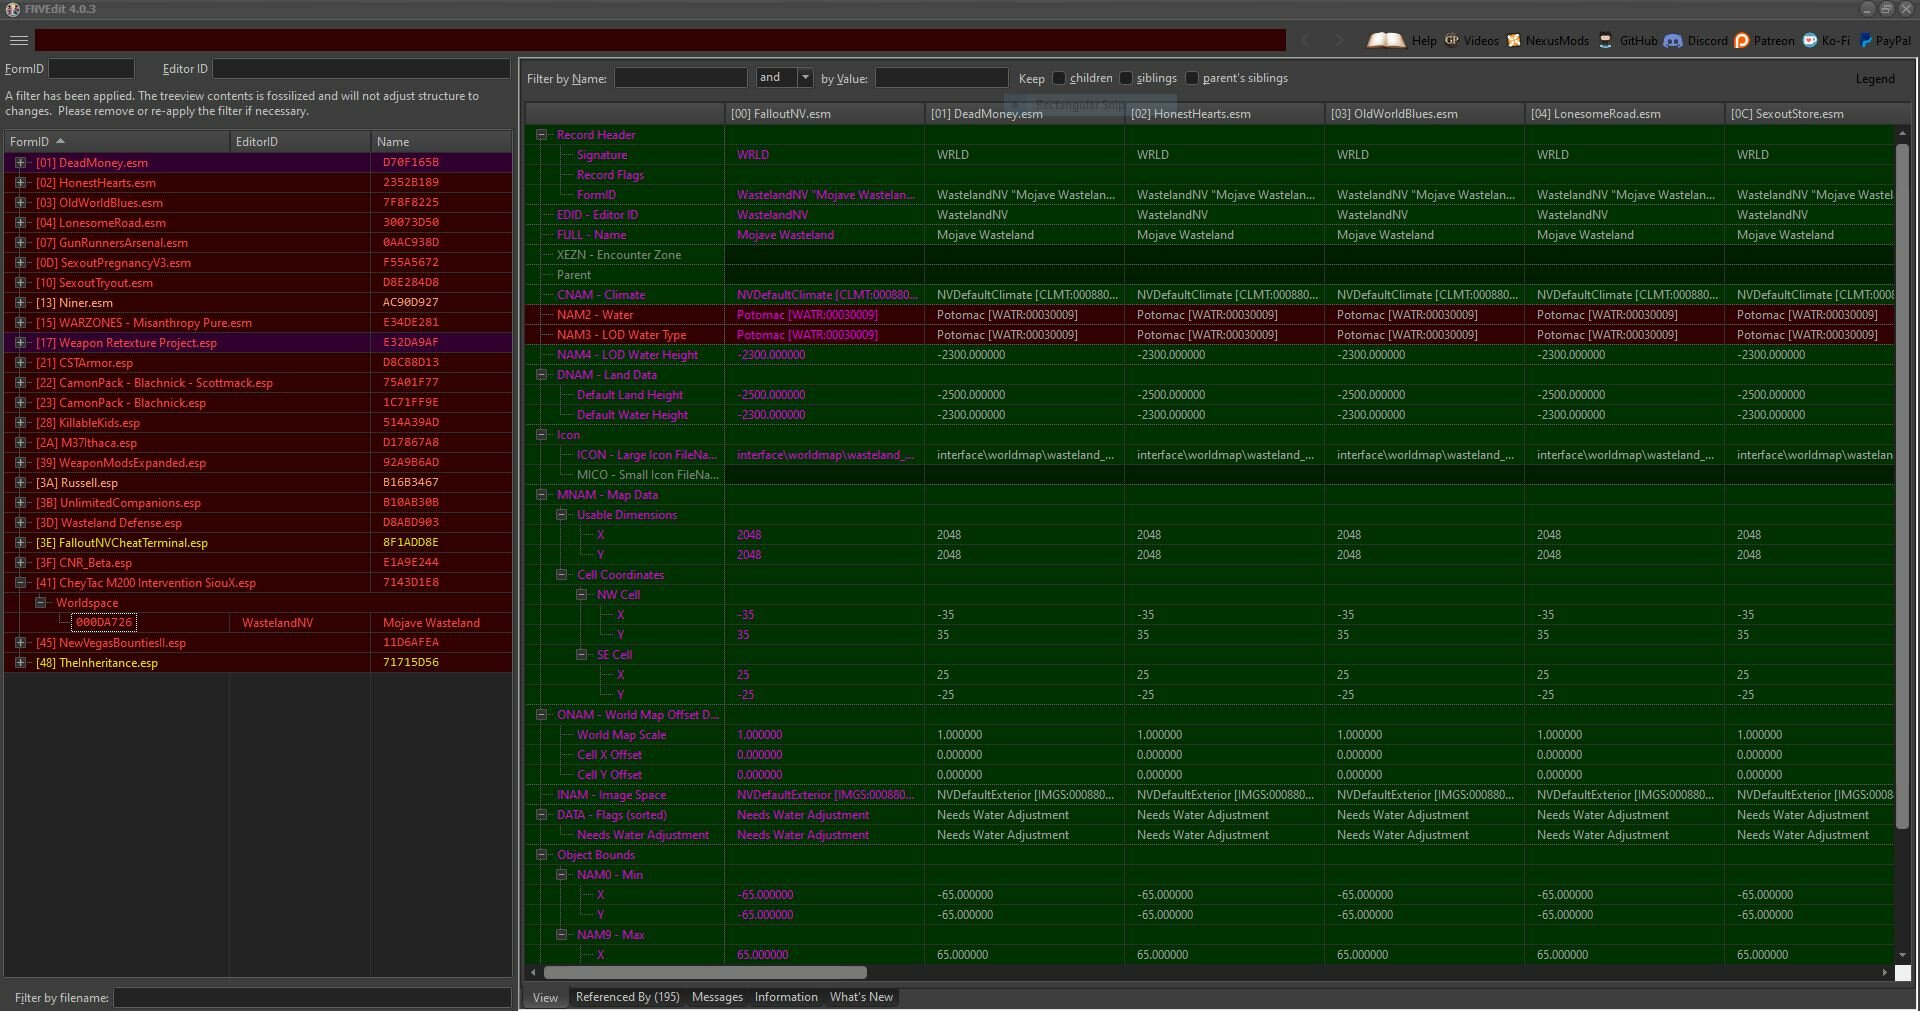Expand the [01] DeadMoney.esm tree node
Screen dimensions: 1920x1011
tap(20, 162)
